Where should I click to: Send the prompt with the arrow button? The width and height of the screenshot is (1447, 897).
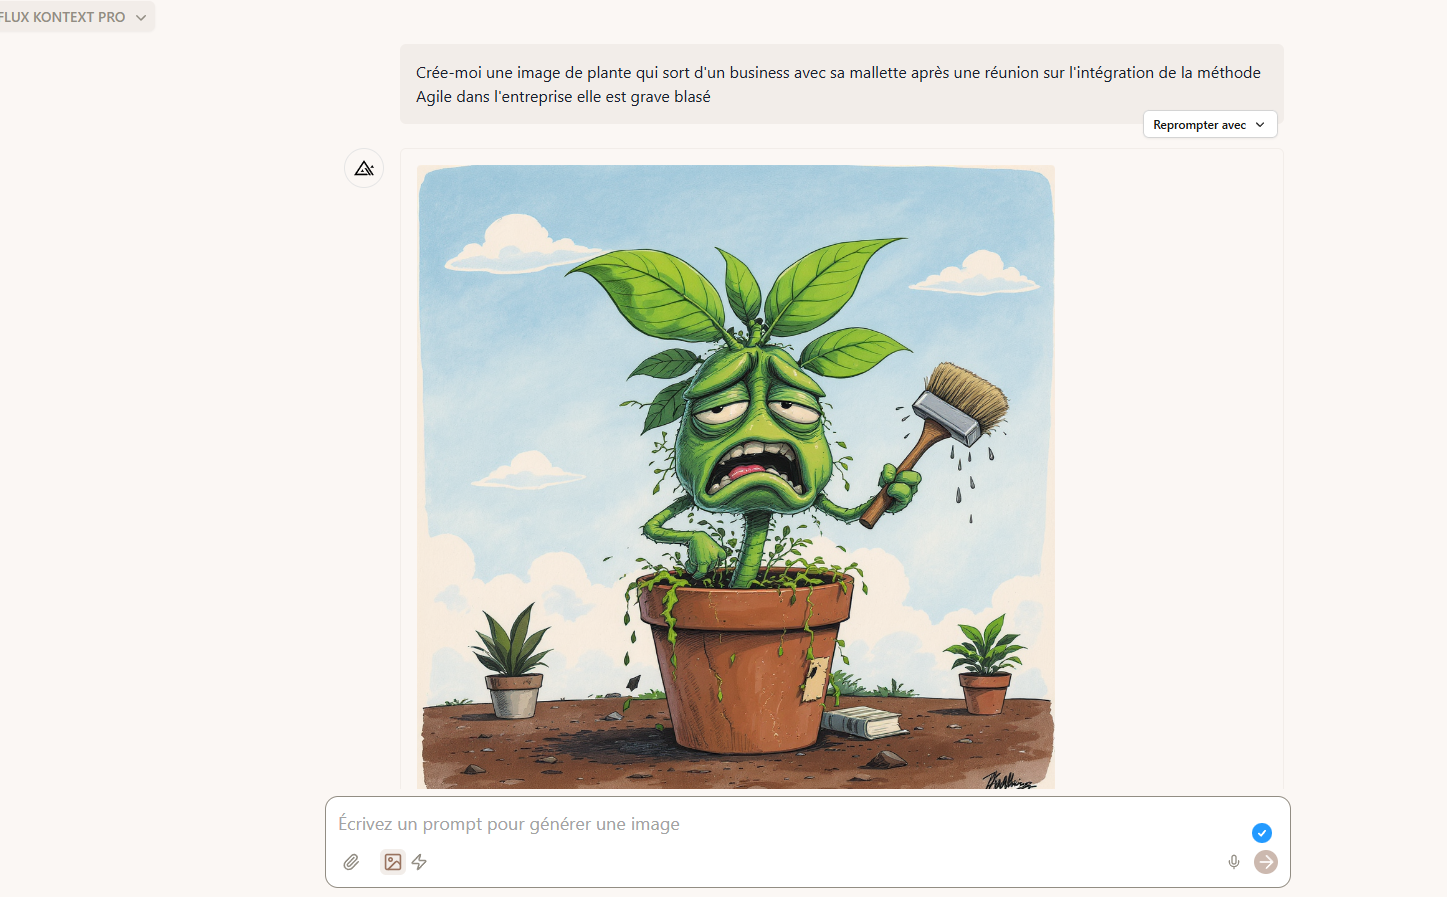(1266, 862)
